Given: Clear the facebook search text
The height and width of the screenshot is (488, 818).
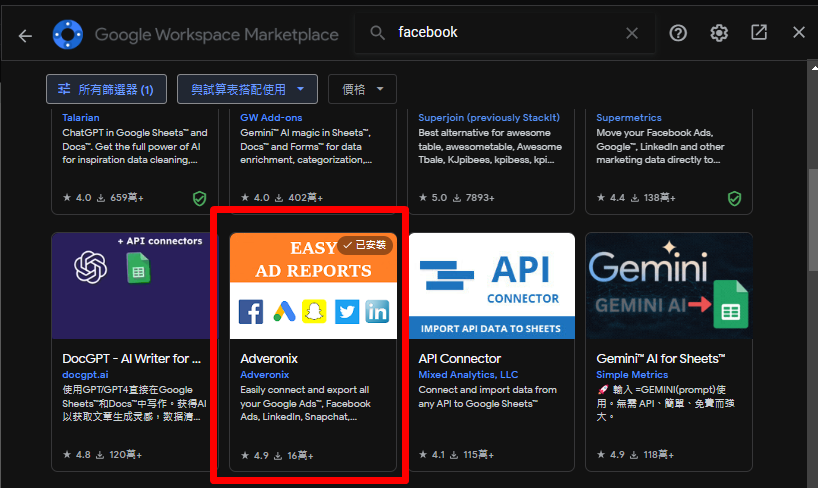Looking at the screenshot, I should [632, 33].
